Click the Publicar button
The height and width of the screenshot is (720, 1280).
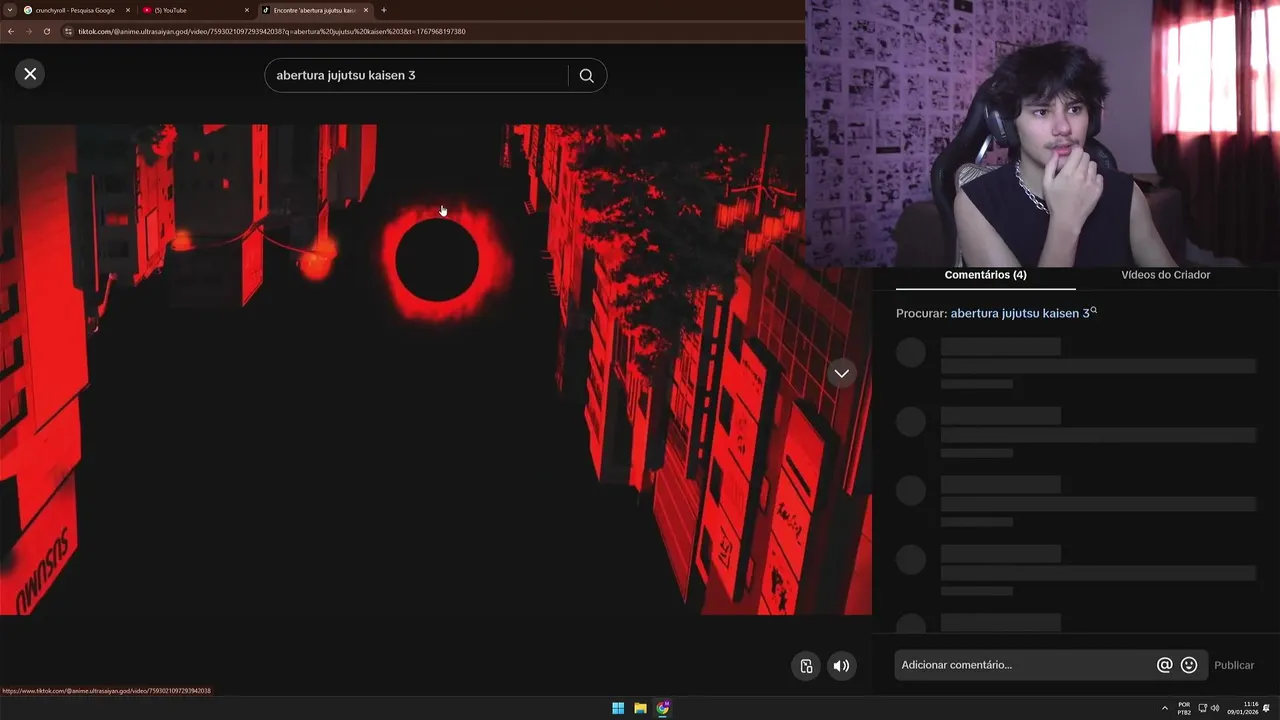point(1234,665)
